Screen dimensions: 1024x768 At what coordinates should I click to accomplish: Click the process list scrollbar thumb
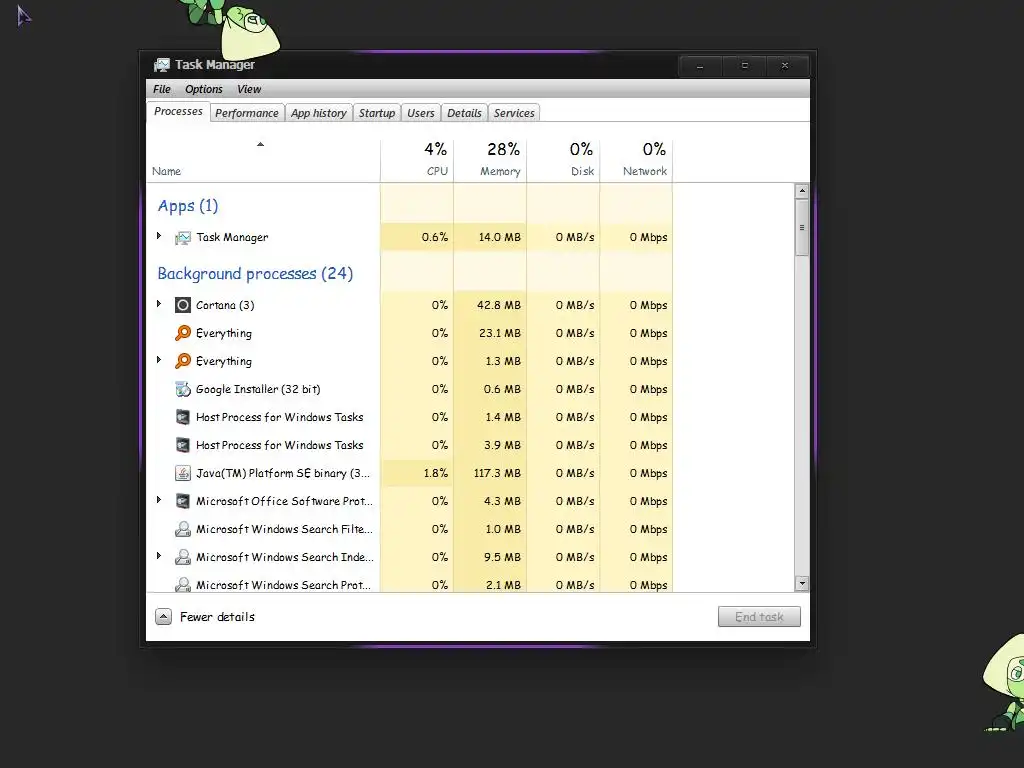coord(802,228)
